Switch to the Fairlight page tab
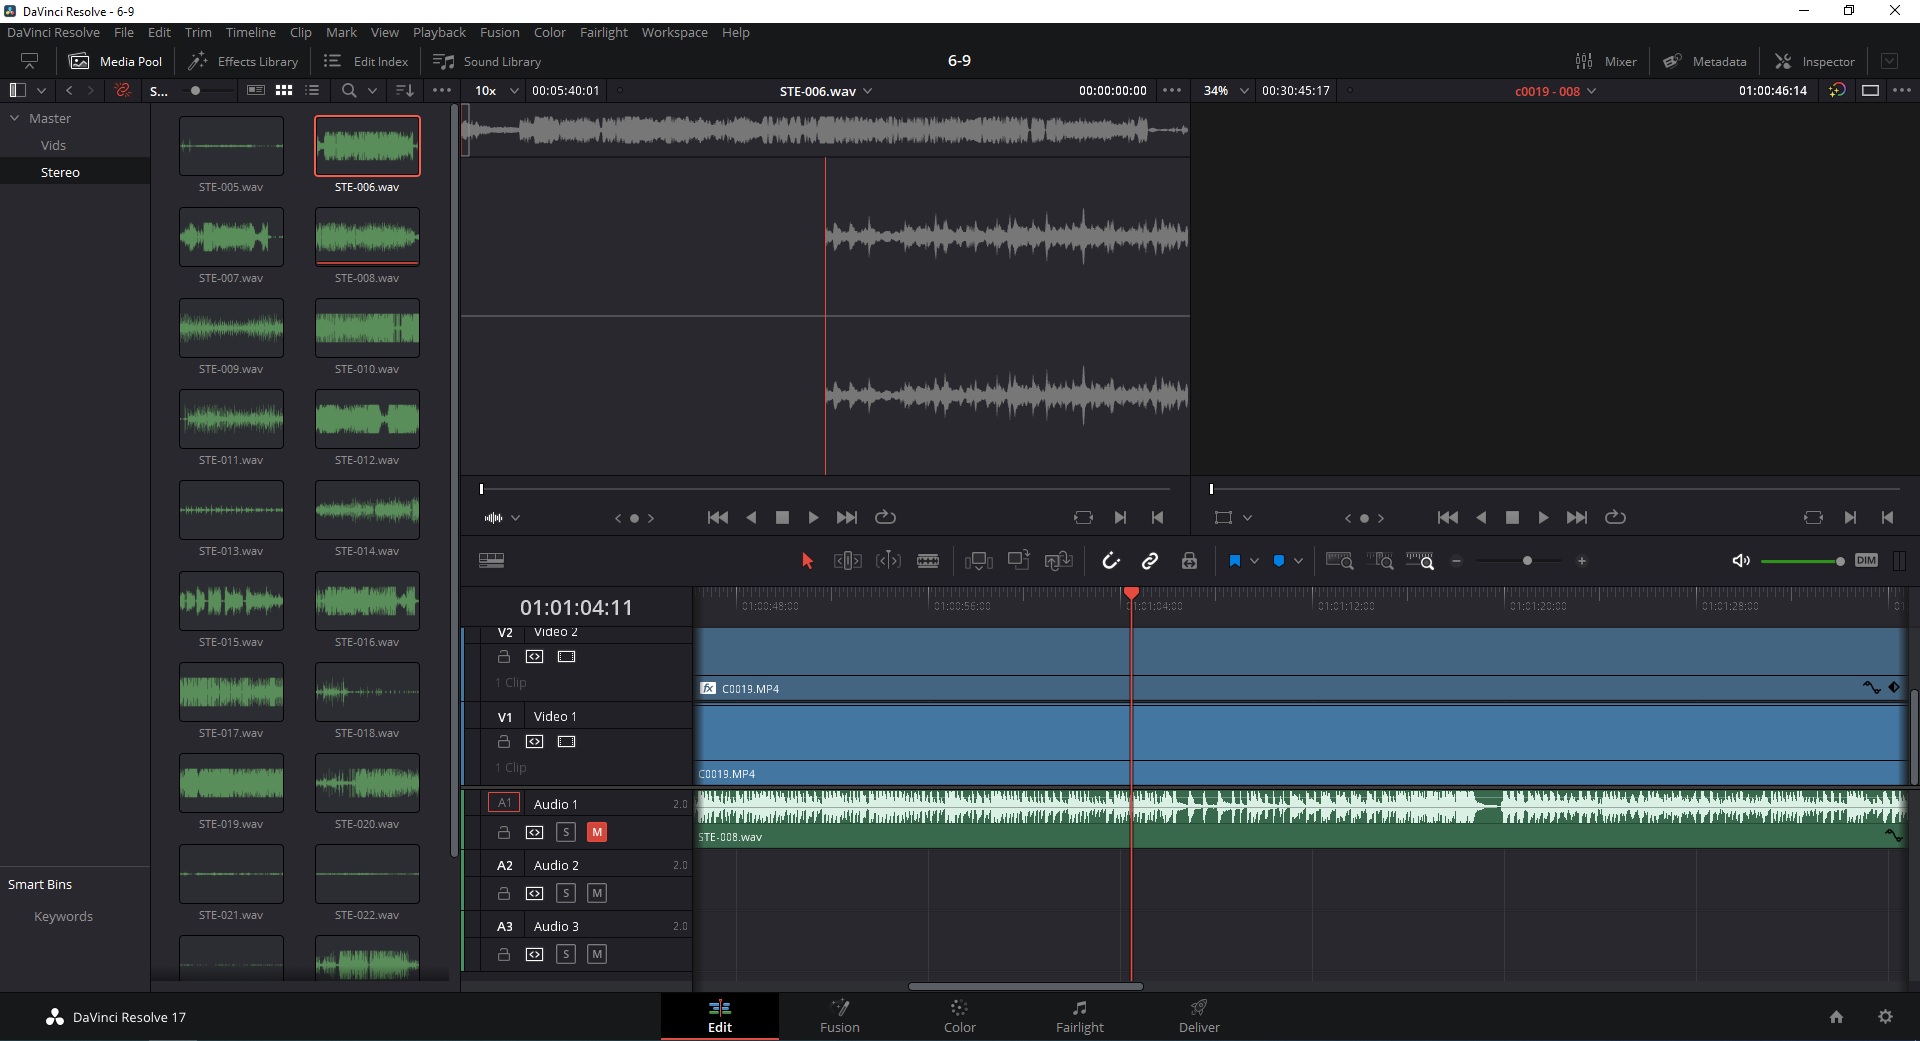Image resolution: width=1920 pixels, height=1041 pixels. (x=1079, y=1016)
